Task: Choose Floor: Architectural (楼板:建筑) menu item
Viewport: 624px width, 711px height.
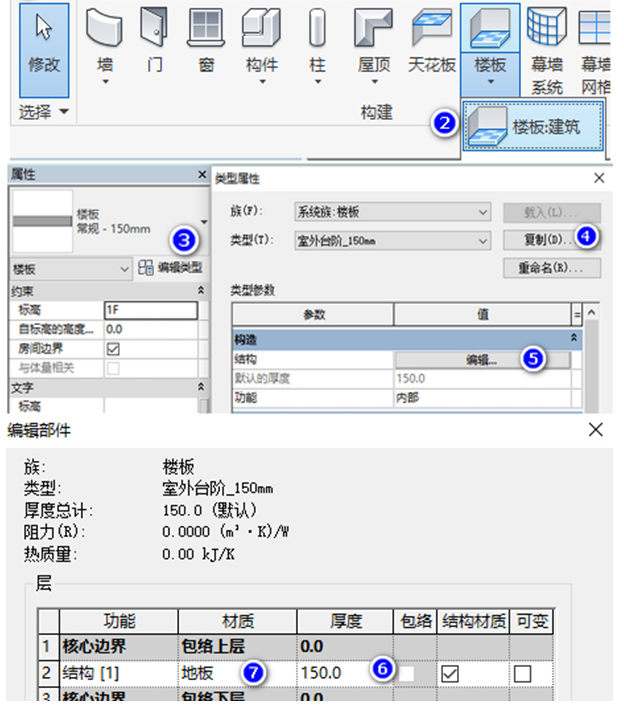Action: (535, 128)
